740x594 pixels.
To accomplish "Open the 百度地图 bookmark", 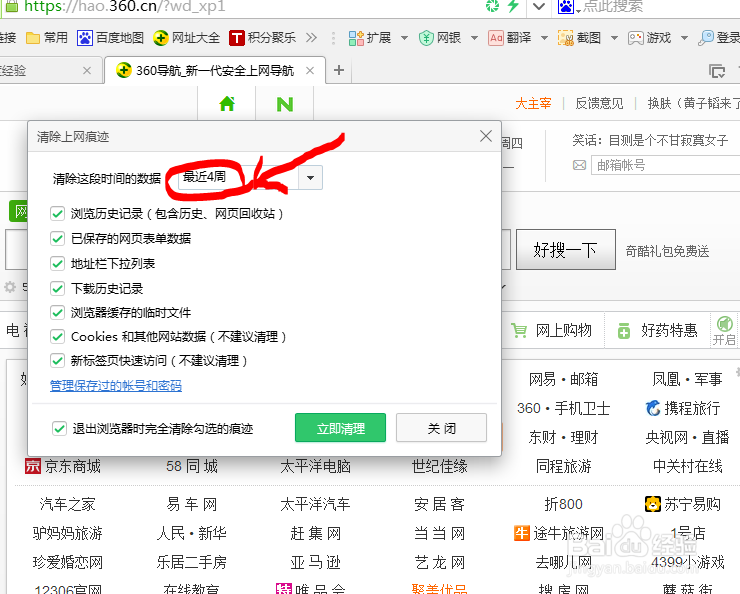I will [x=110, y=38].
